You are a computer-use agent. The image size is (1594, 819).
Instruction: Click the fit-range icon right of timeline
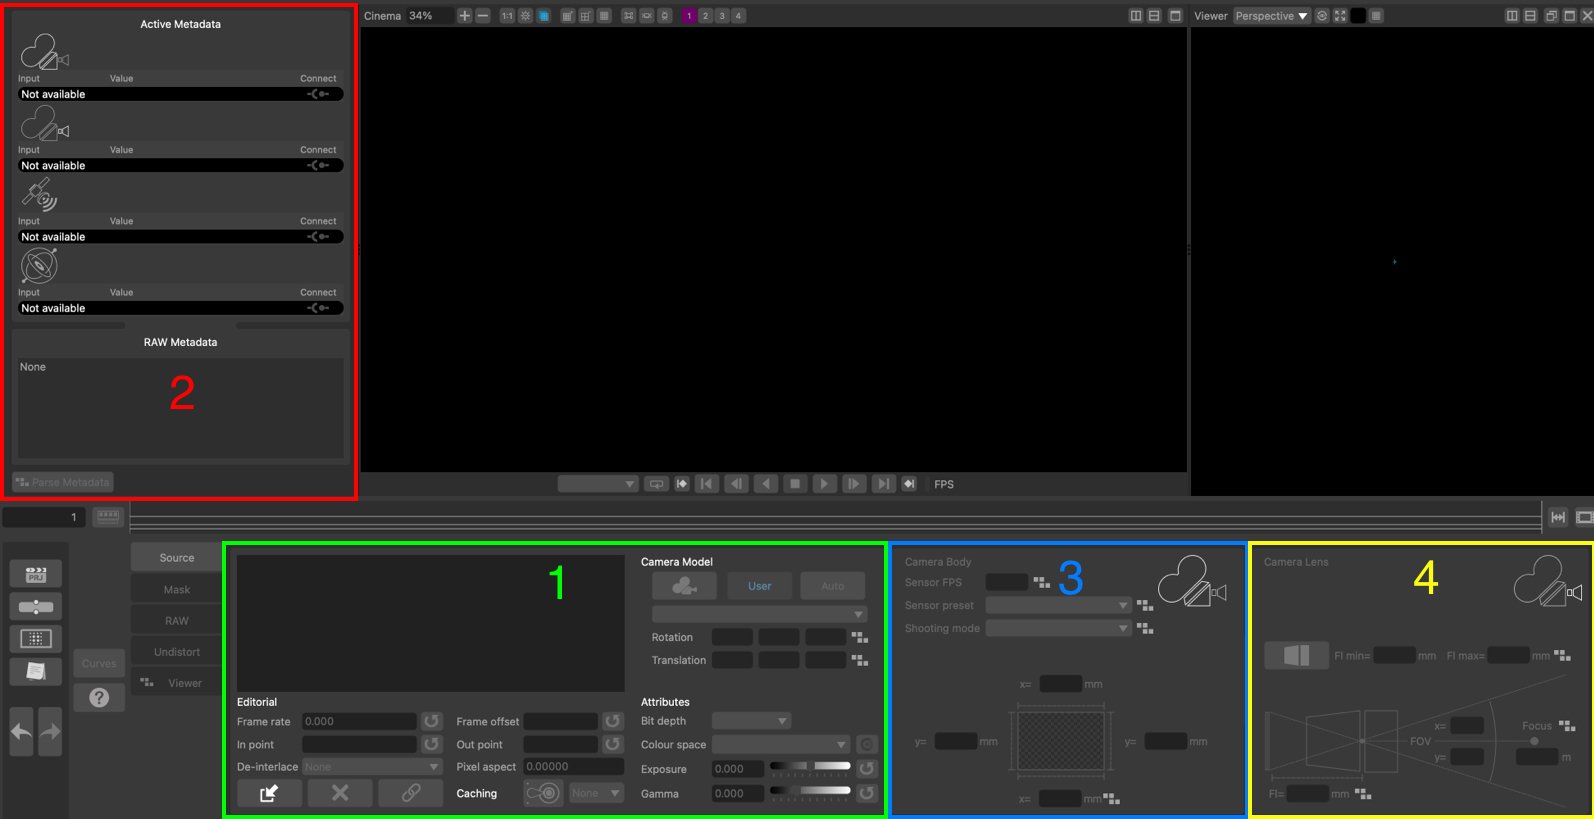coord(1558,517)
